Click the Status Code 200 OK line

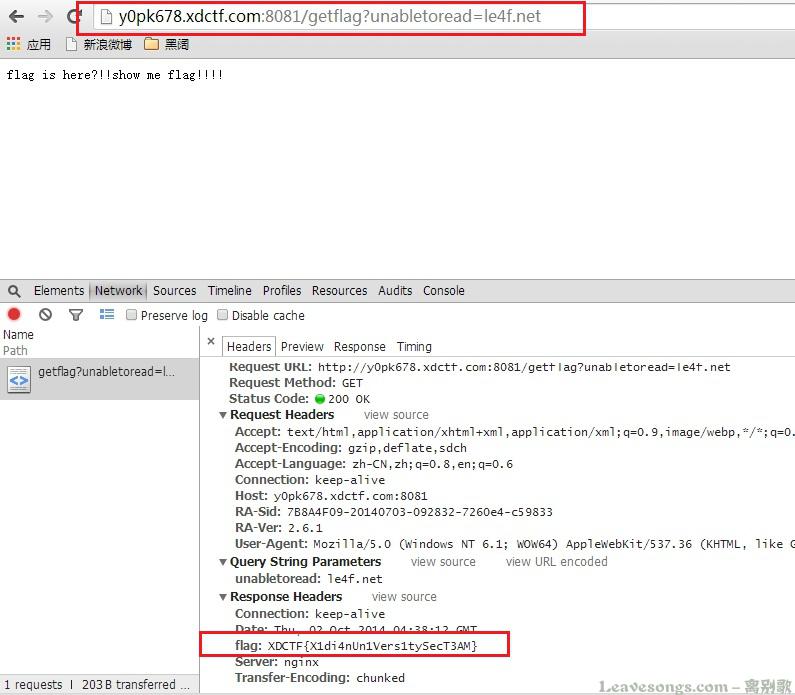tap(299, 399)
